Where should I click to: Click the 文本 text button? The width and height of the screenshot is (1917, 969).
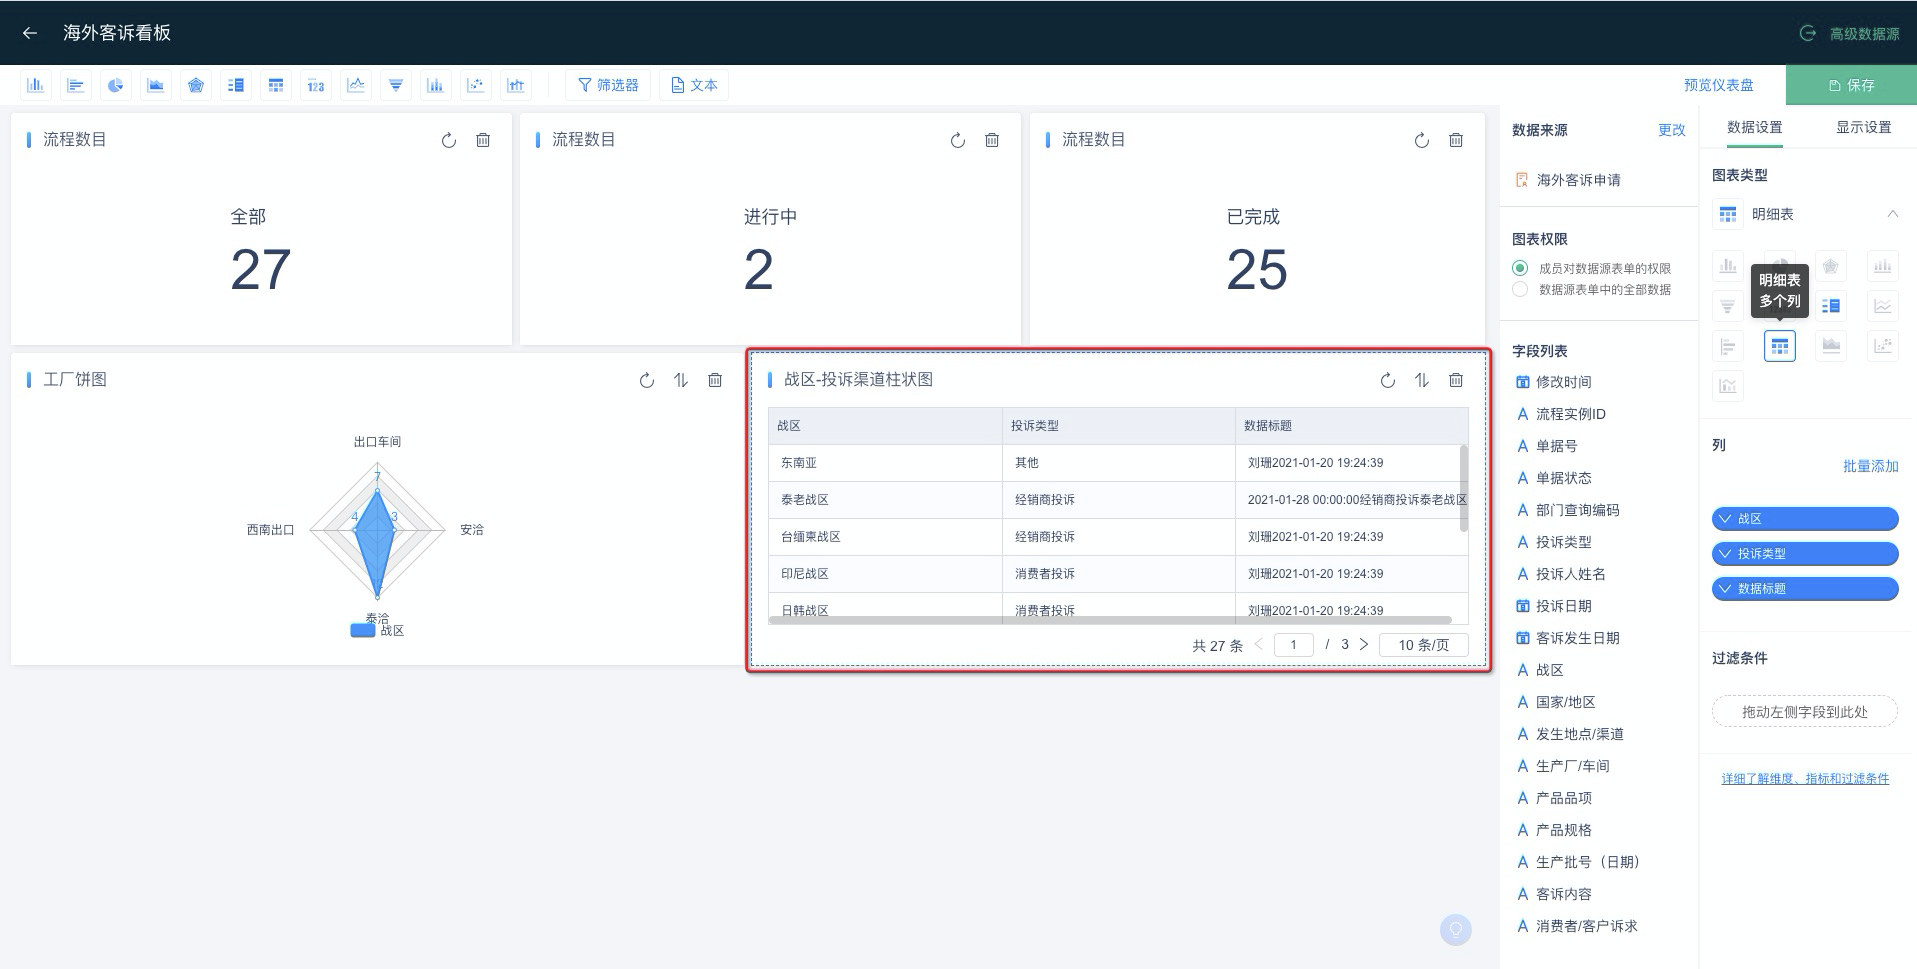pyautogui.click(x=694, y=85)
